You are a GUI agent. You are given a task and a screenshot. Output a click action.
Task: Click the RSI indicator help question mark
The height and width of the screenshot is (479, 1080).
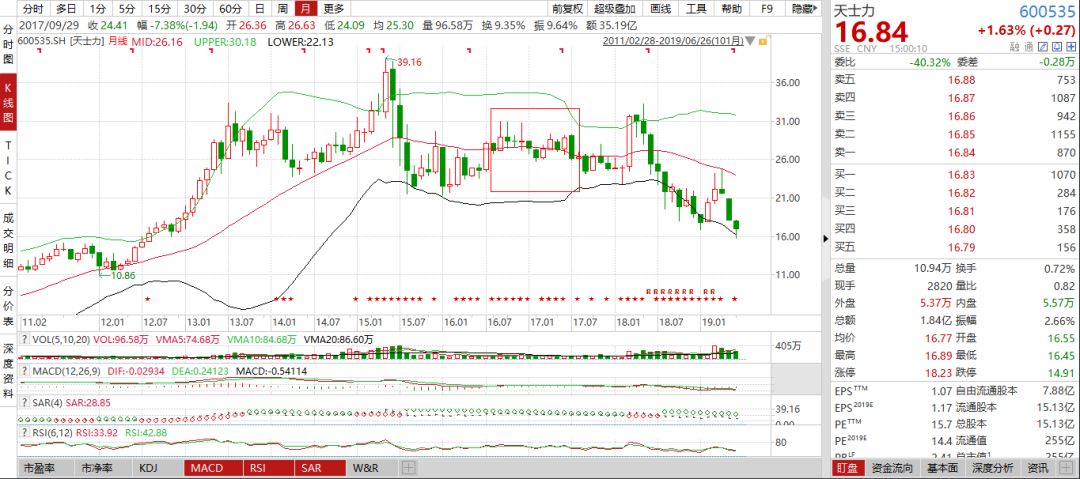[x=24, y=433]
